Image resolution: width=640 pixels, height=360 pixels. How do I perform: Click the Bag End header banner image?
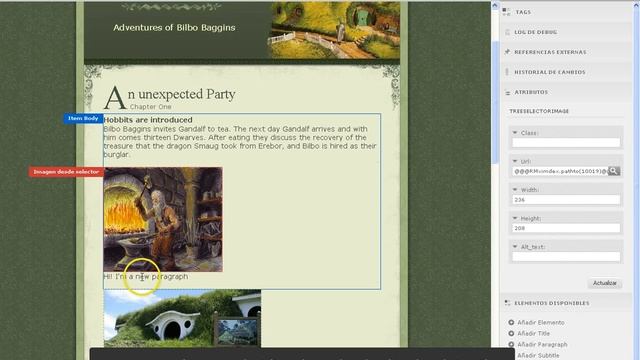[333, 30]
